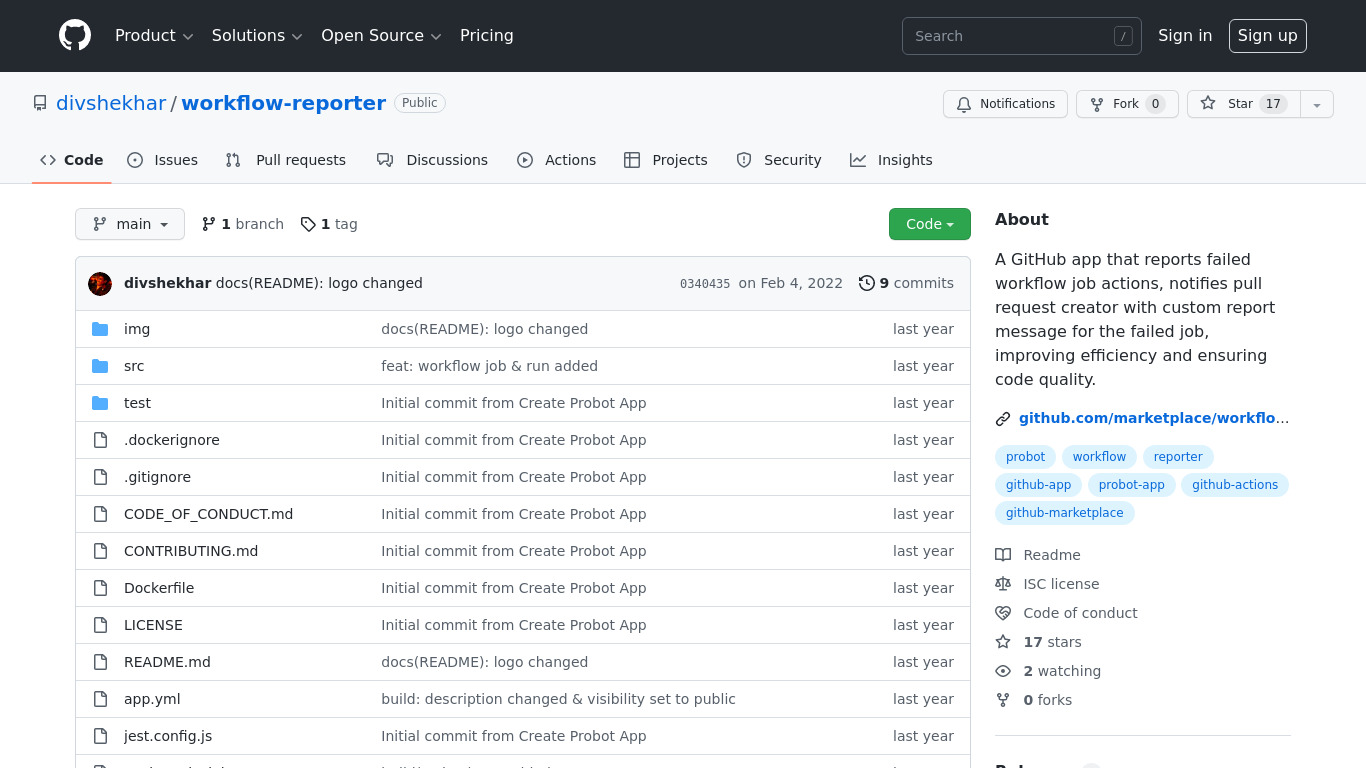Open the Open Source dropdown
1366x768 pixels.
(381, 36)
